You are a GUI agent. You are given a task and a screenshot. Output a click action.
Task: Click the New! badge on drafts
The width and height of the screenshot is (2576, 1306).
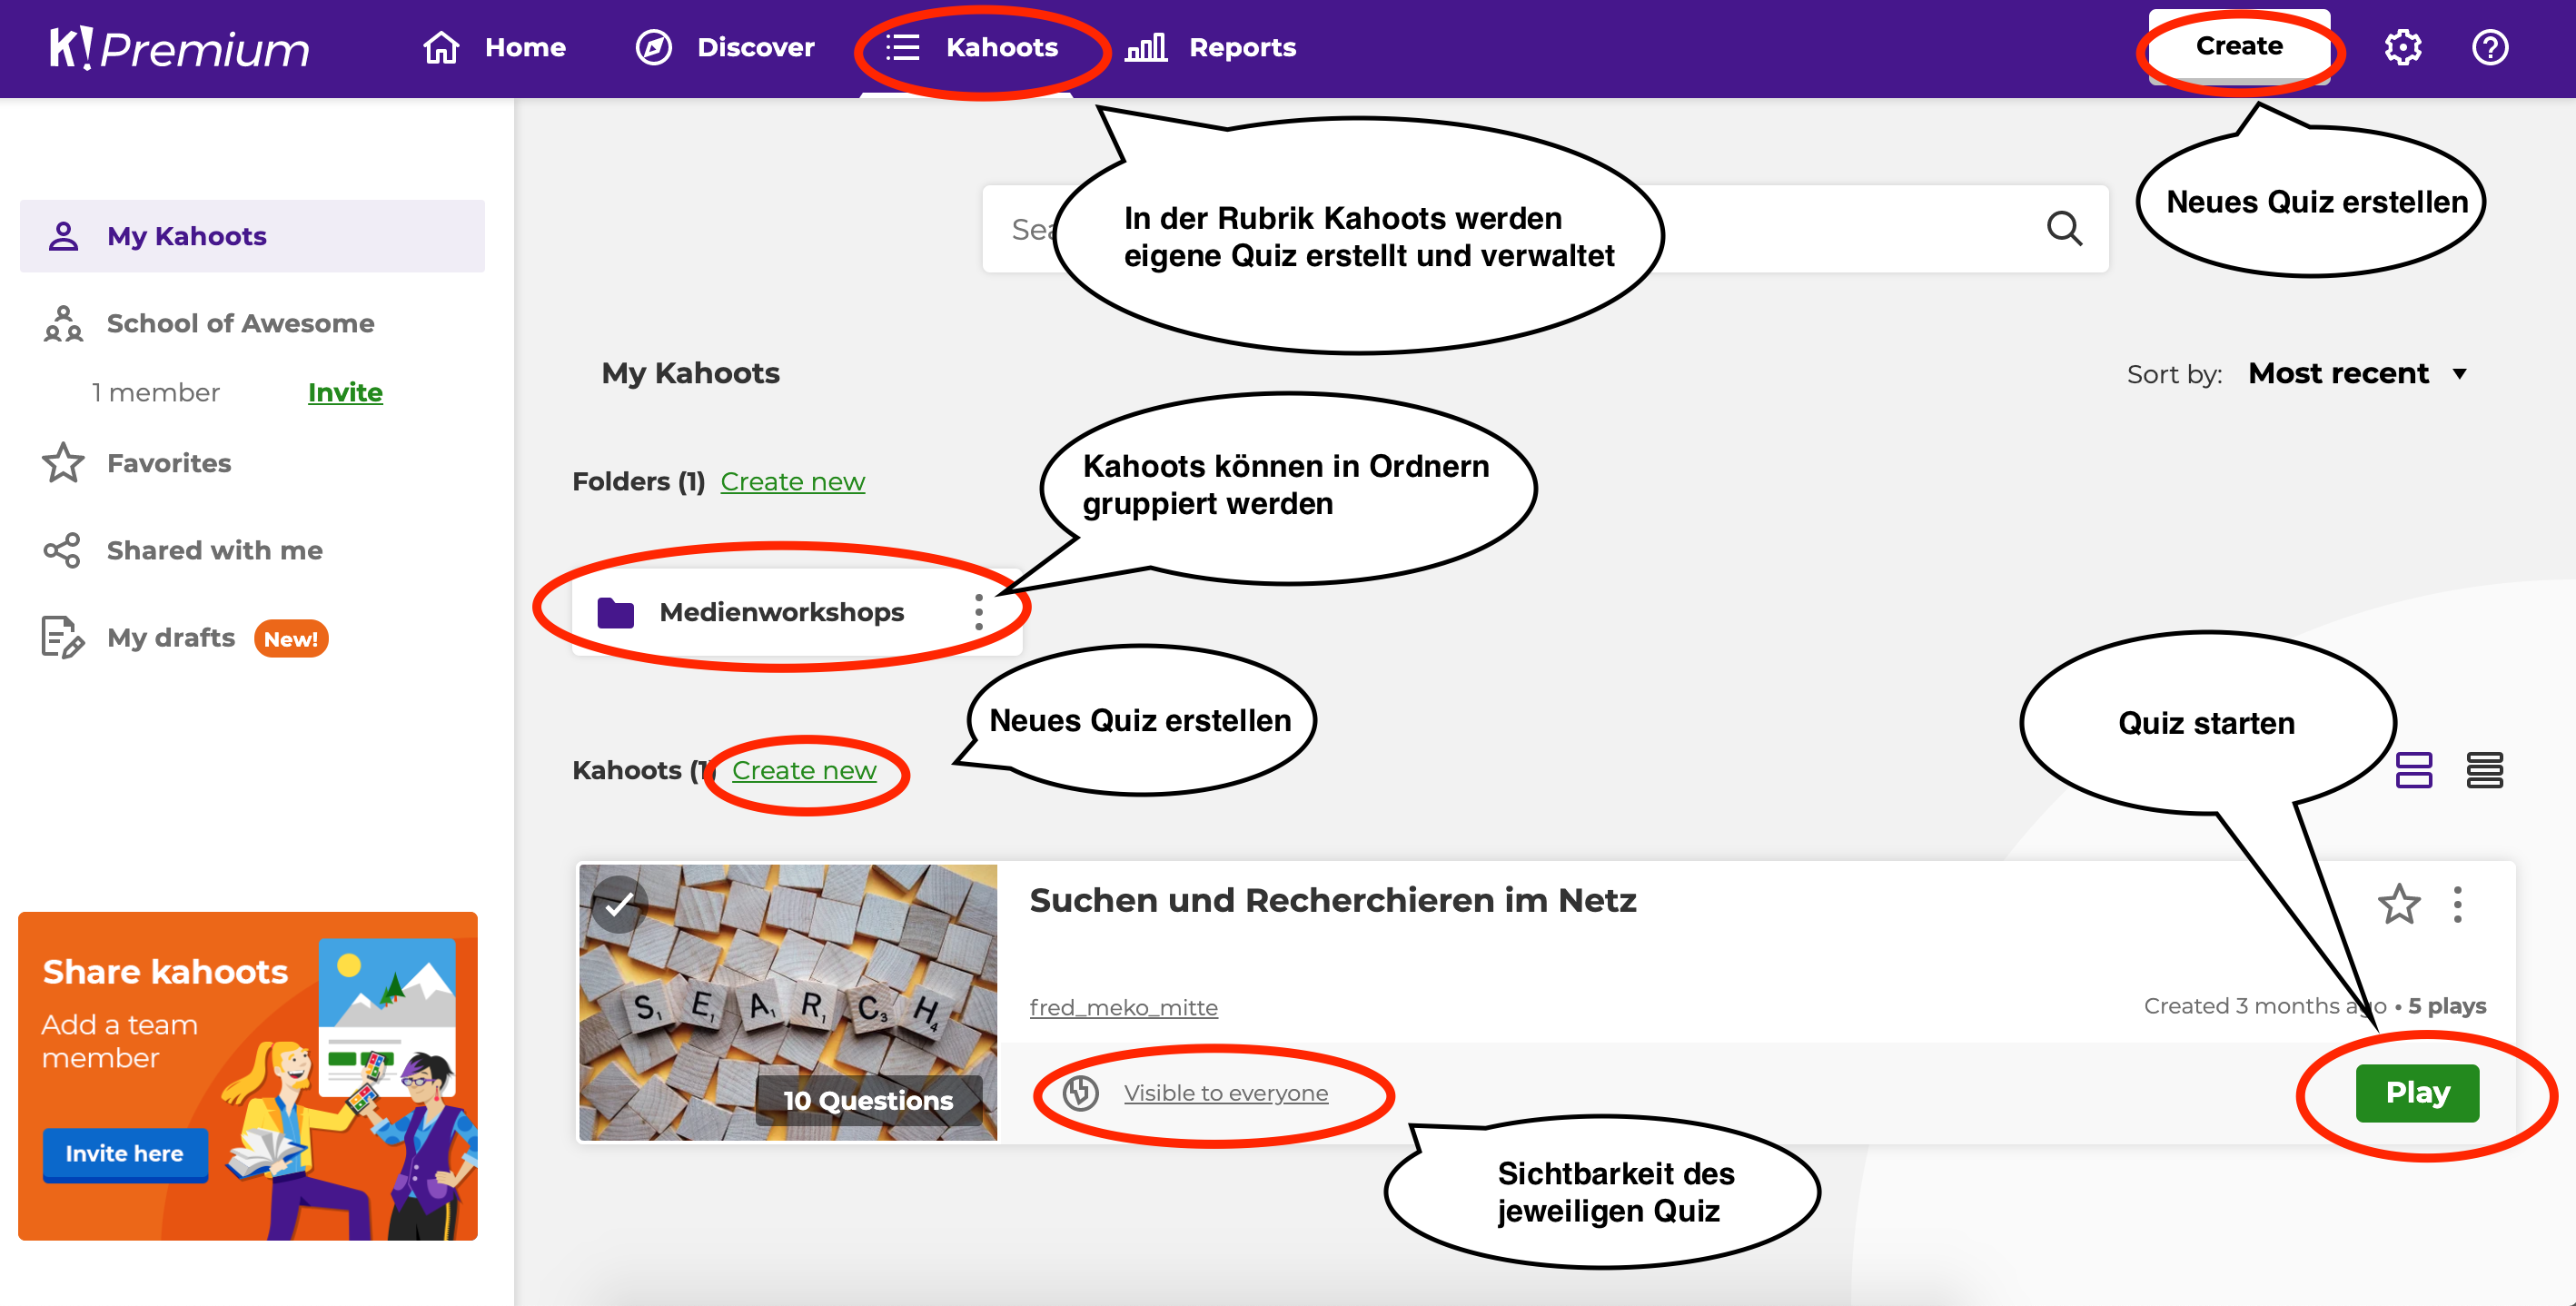(x=291, y=638)
